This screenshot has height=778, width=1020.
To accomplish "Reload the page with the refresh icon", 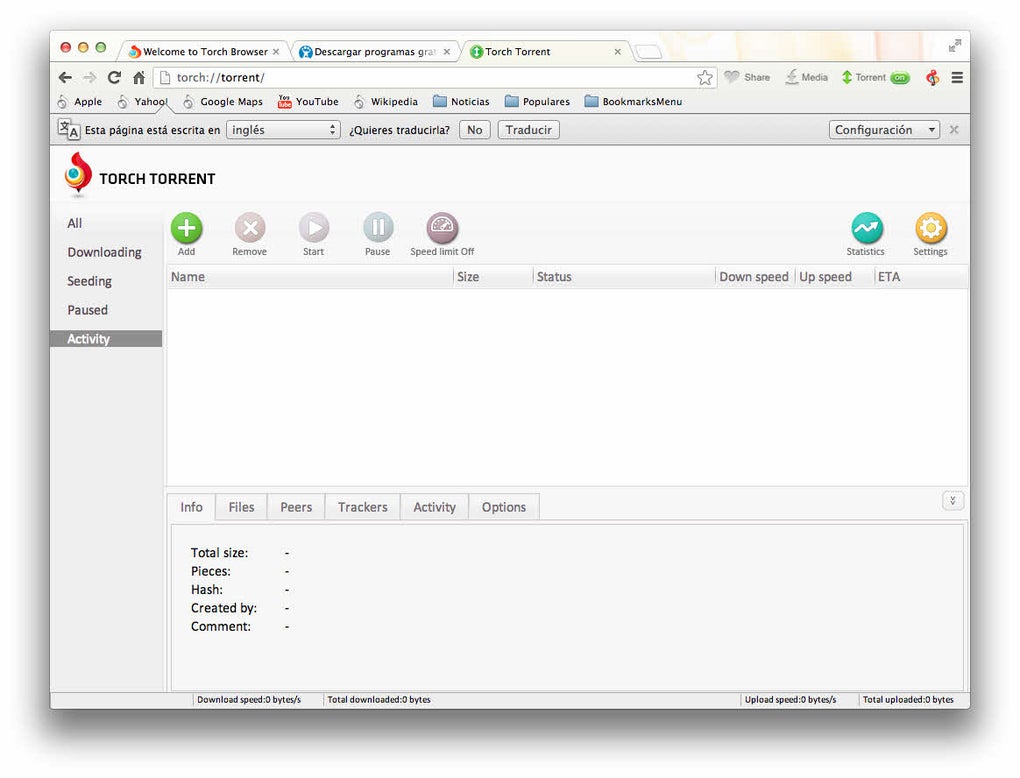I will [114, 77].
